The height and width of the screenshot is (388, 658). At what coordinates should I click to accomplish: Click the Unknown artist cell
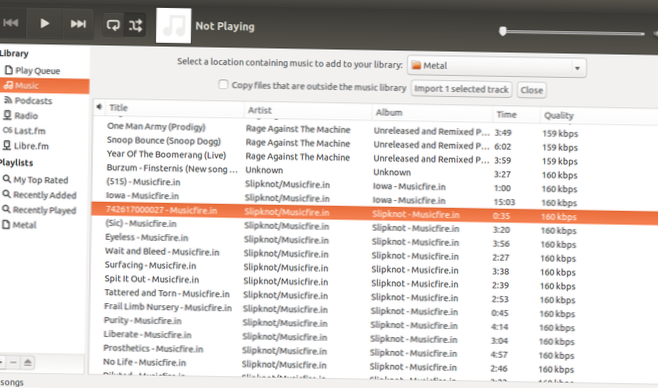pos(264,170)
